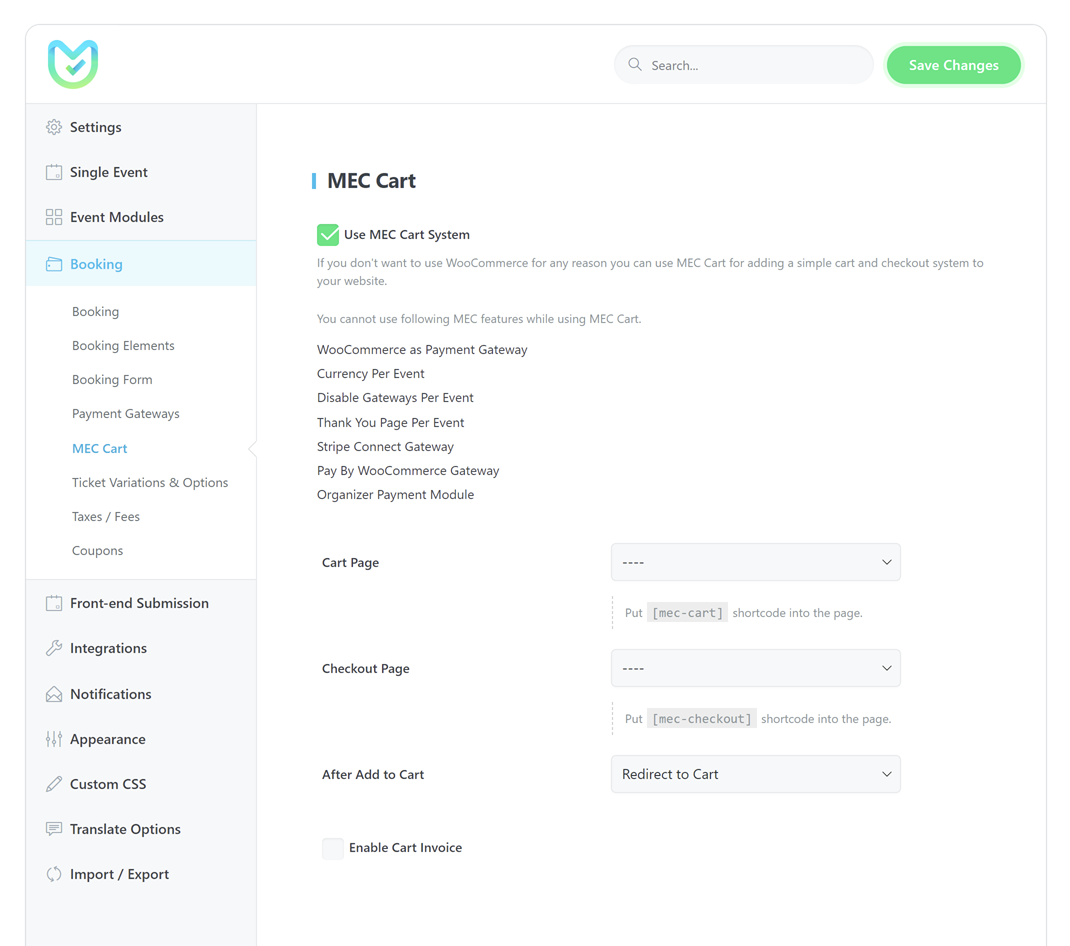Open the Payment Gateways submenu item
This screenshot has height=946, width=1070.
pos(126,414)
